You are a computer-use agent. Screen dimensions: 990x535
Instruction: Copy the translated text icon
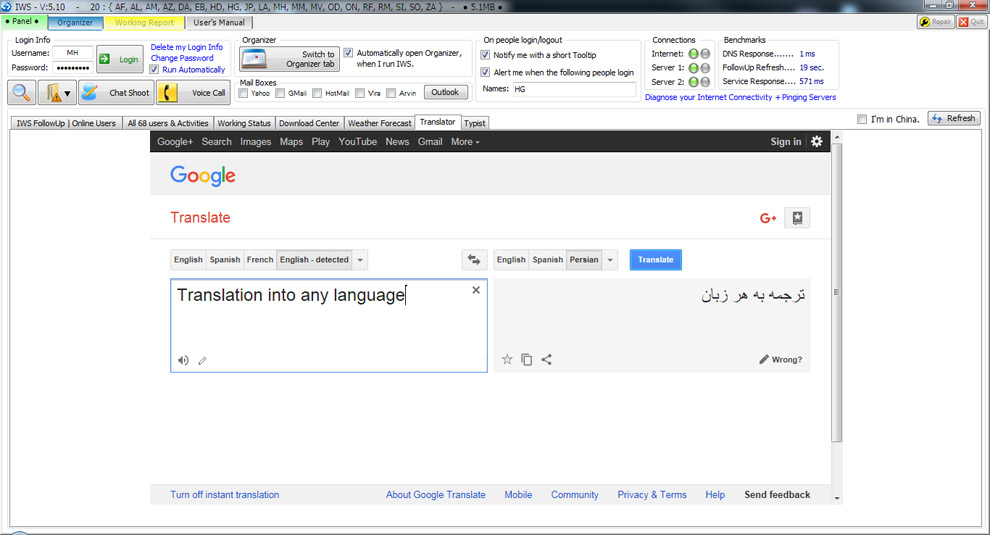[527, 359]
